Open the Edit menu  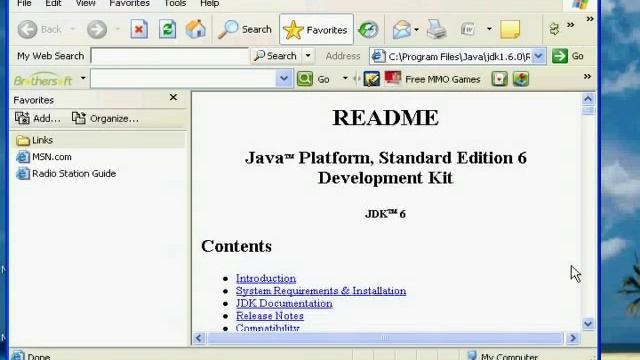pyautogui.click(x=53, y=4)
